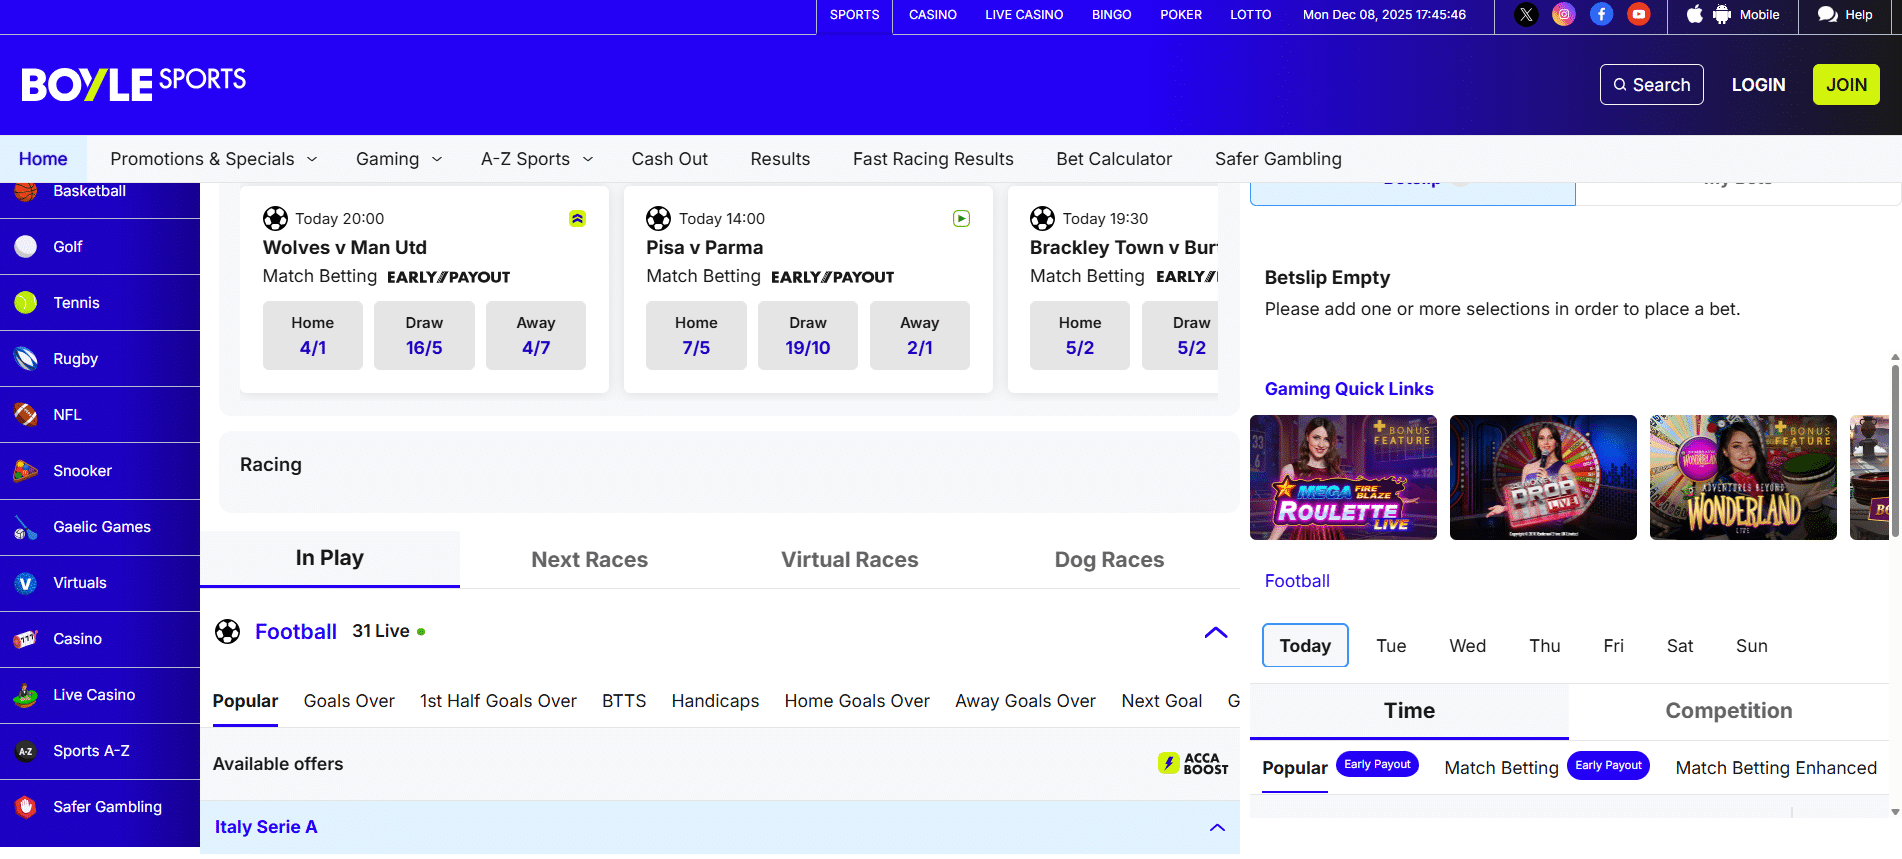The width and height of the screenshot is (1902, 859).
Task: Open Gaming Quick Links heading
Action: [1349, 389]
